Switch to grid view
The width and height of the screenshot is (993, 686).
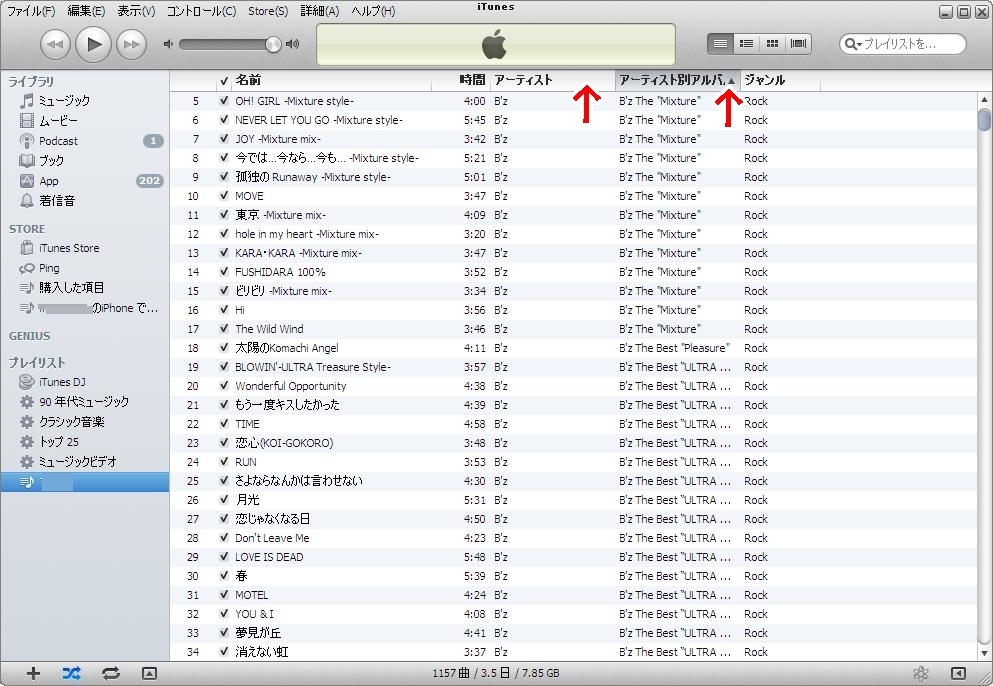(x=773, y=44)
